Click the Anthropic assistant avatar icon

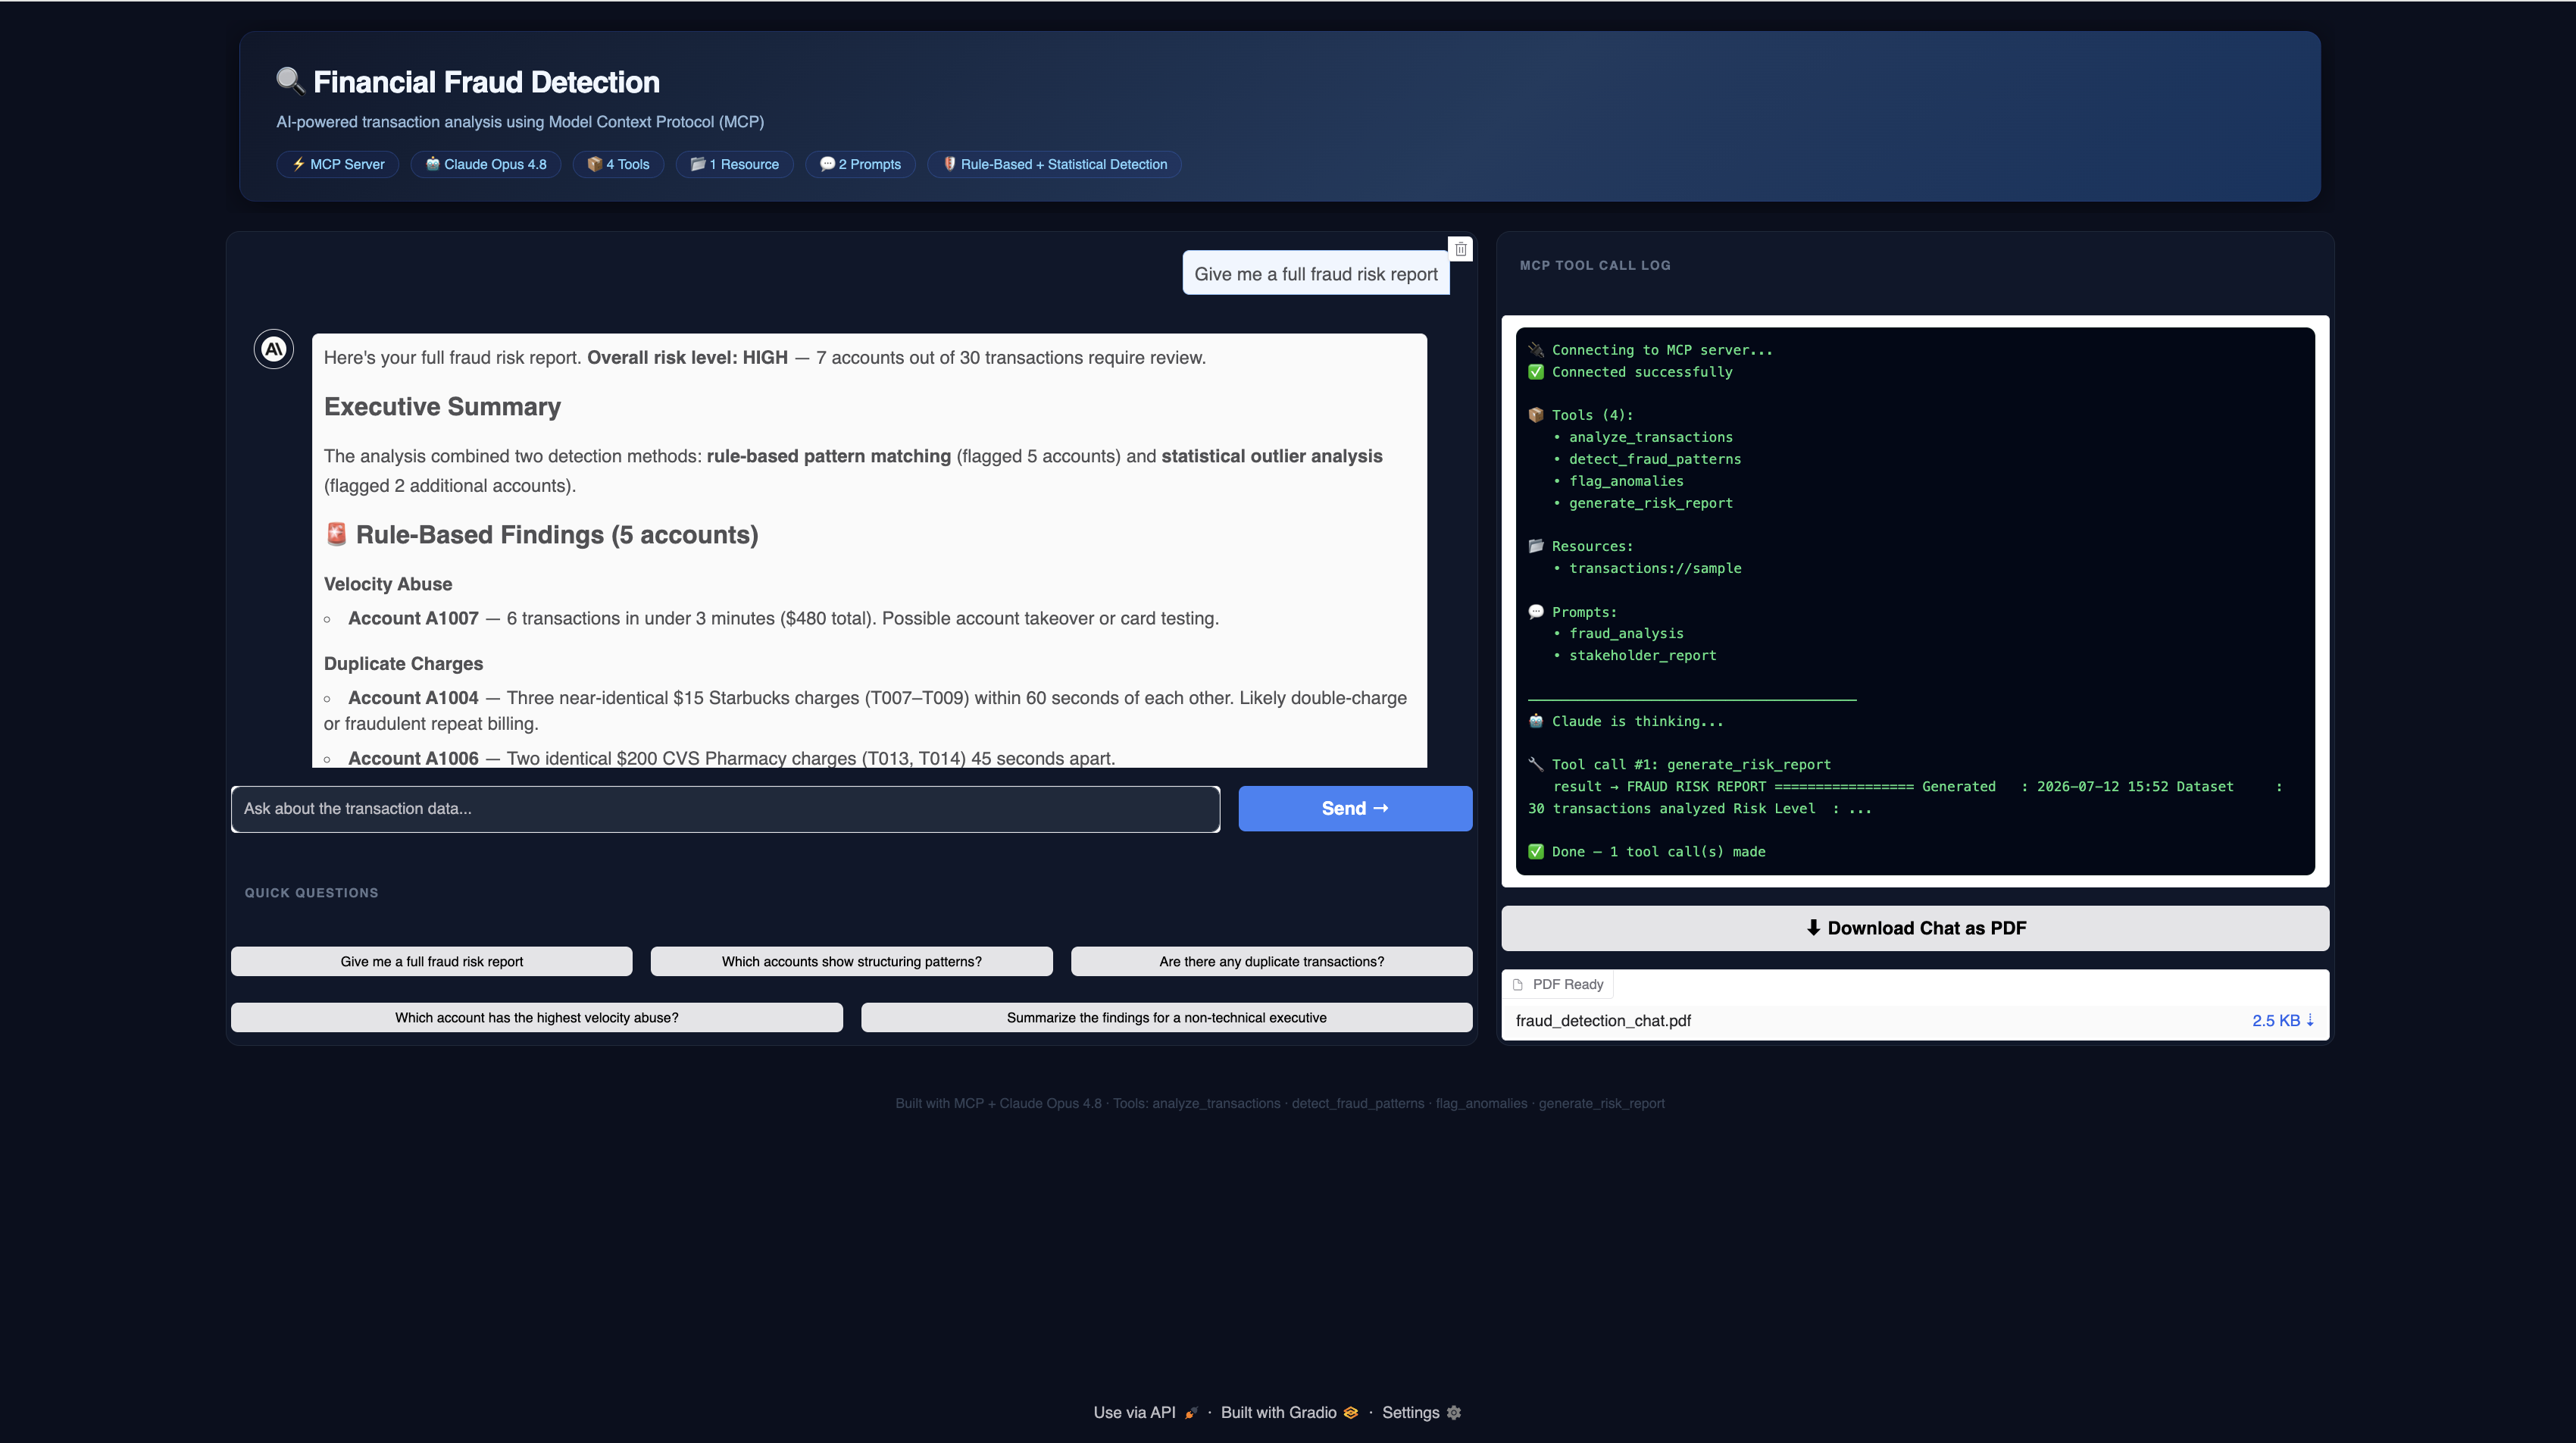pyautogui.click(x=274, y=349)
